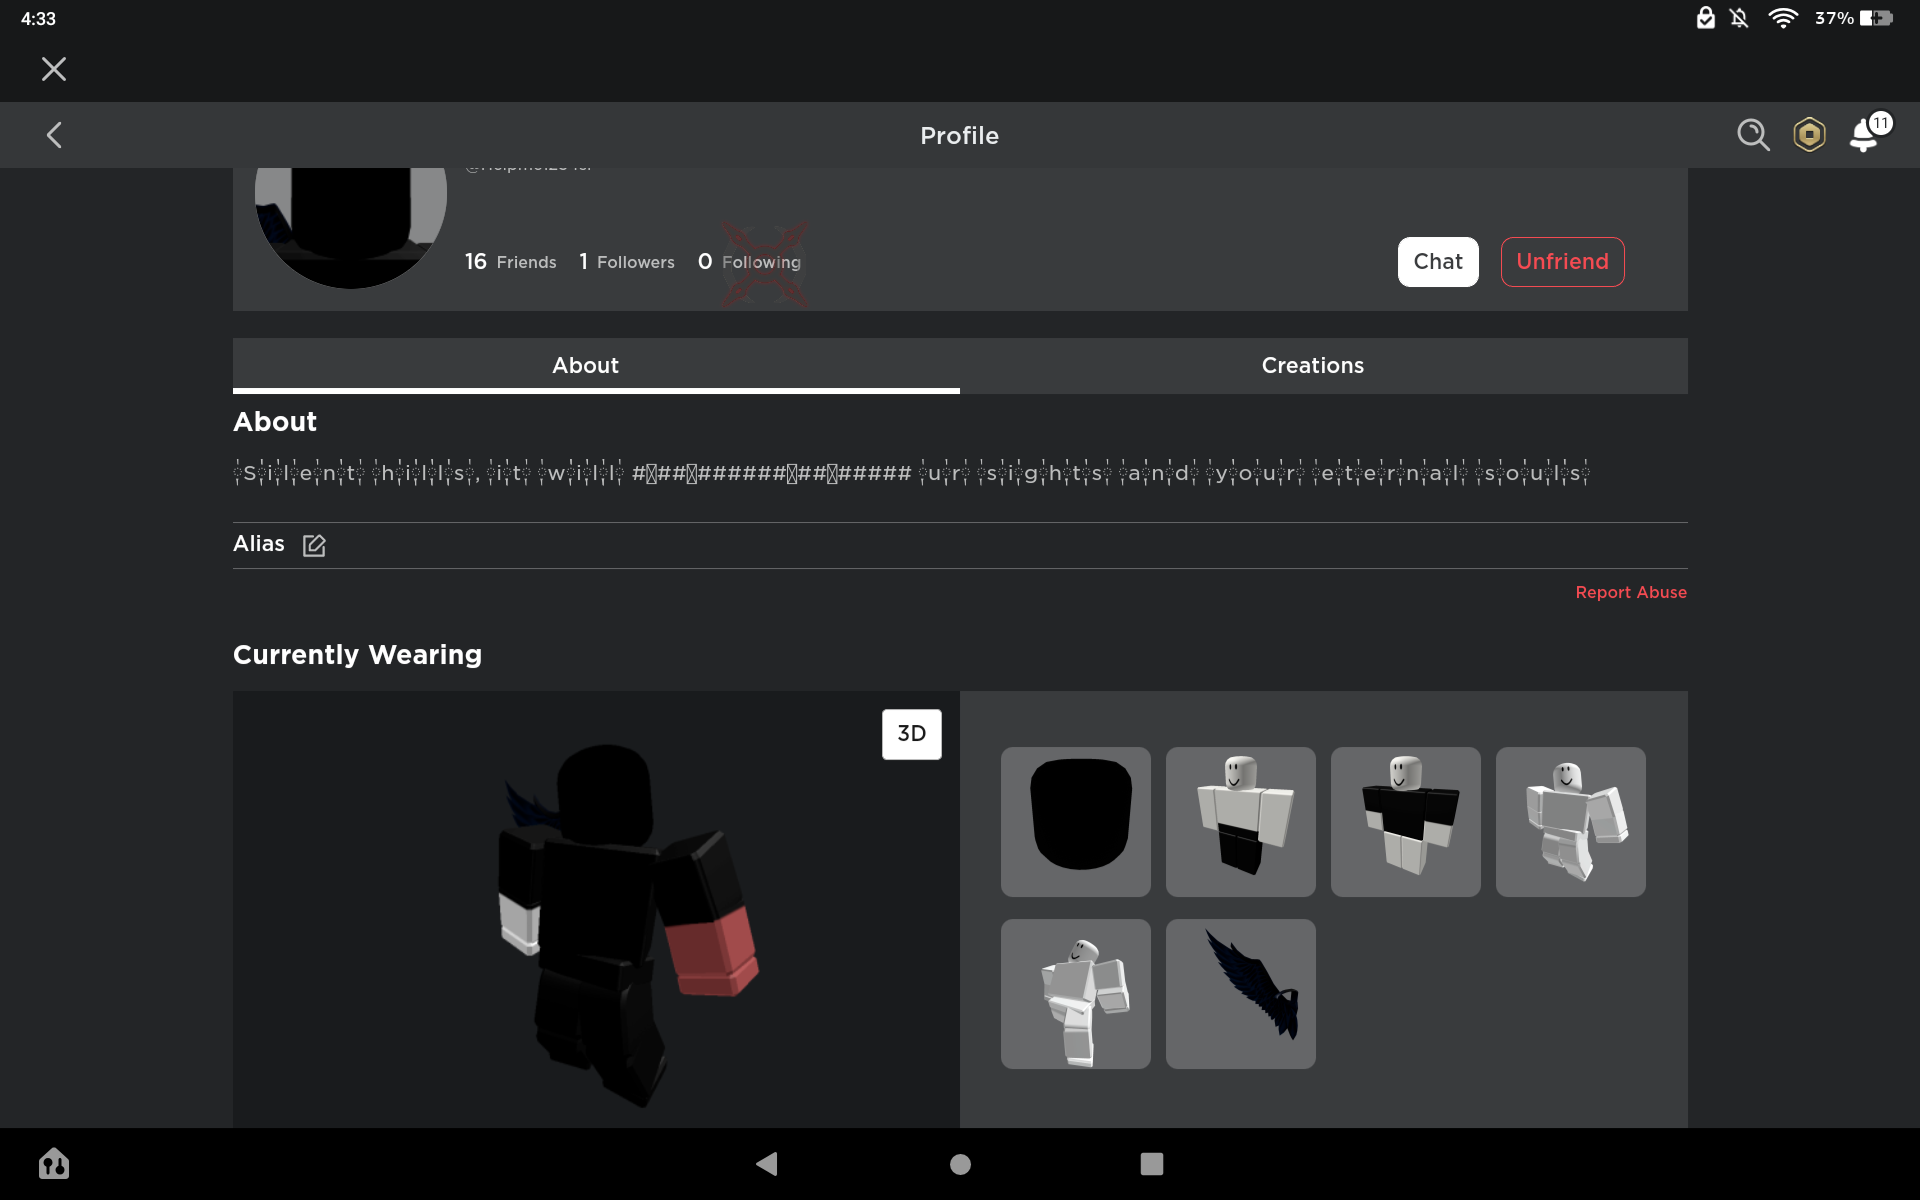Edit the Alias with pencil icon

coord(314,545)
